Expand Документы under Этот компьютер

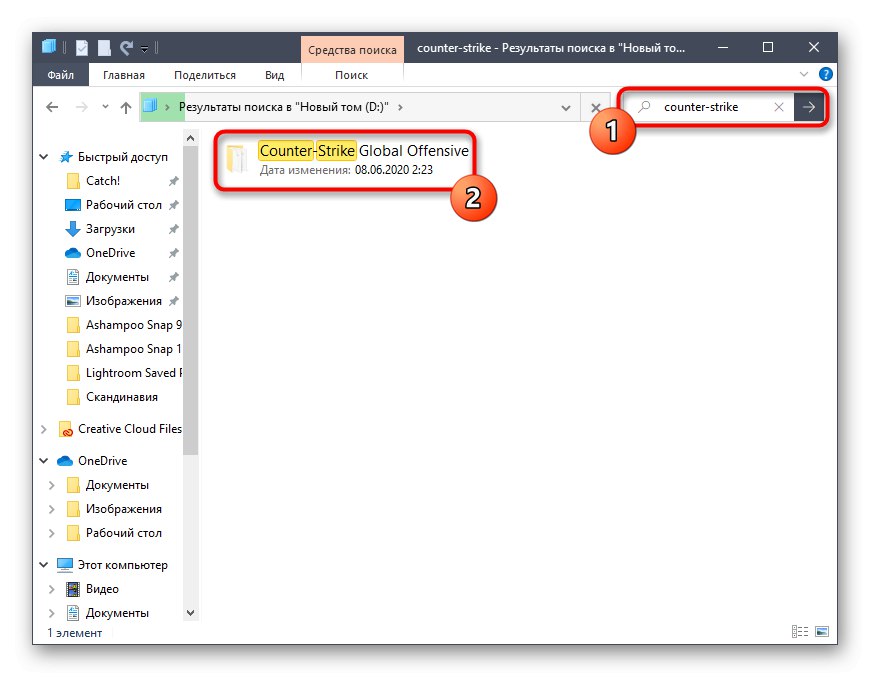click(x=52, y=613)
